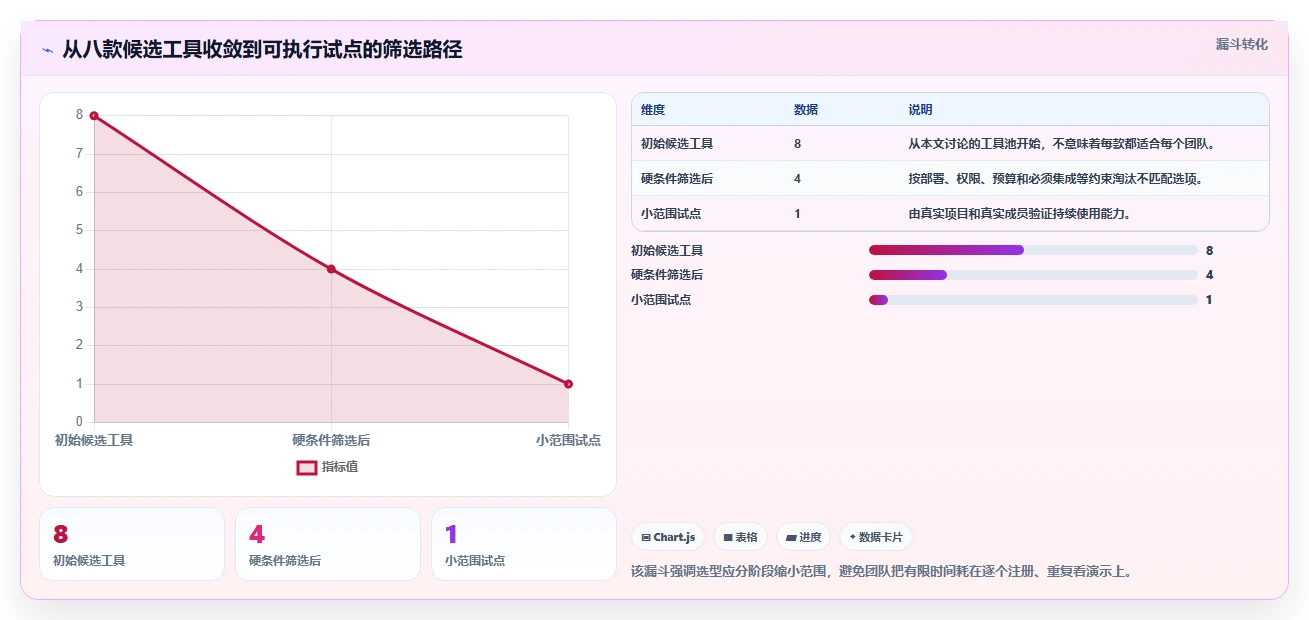The image size is (1309, 620).
Task: Click the 初始候选工具 progress bar
Action: (x=1033, y=250)
